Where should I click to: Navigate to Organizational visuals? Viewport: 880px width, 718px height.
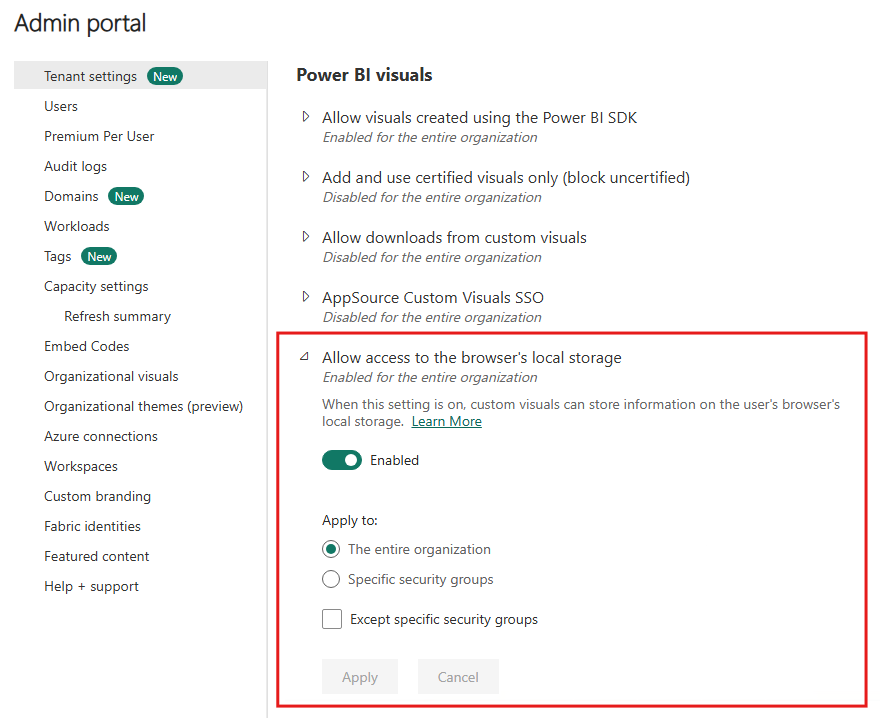pos(111,376)
